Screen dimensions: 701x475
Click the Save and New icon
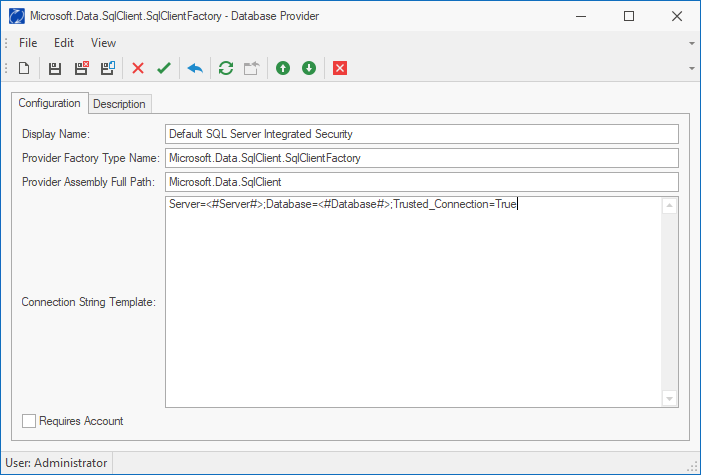point(108,68)
